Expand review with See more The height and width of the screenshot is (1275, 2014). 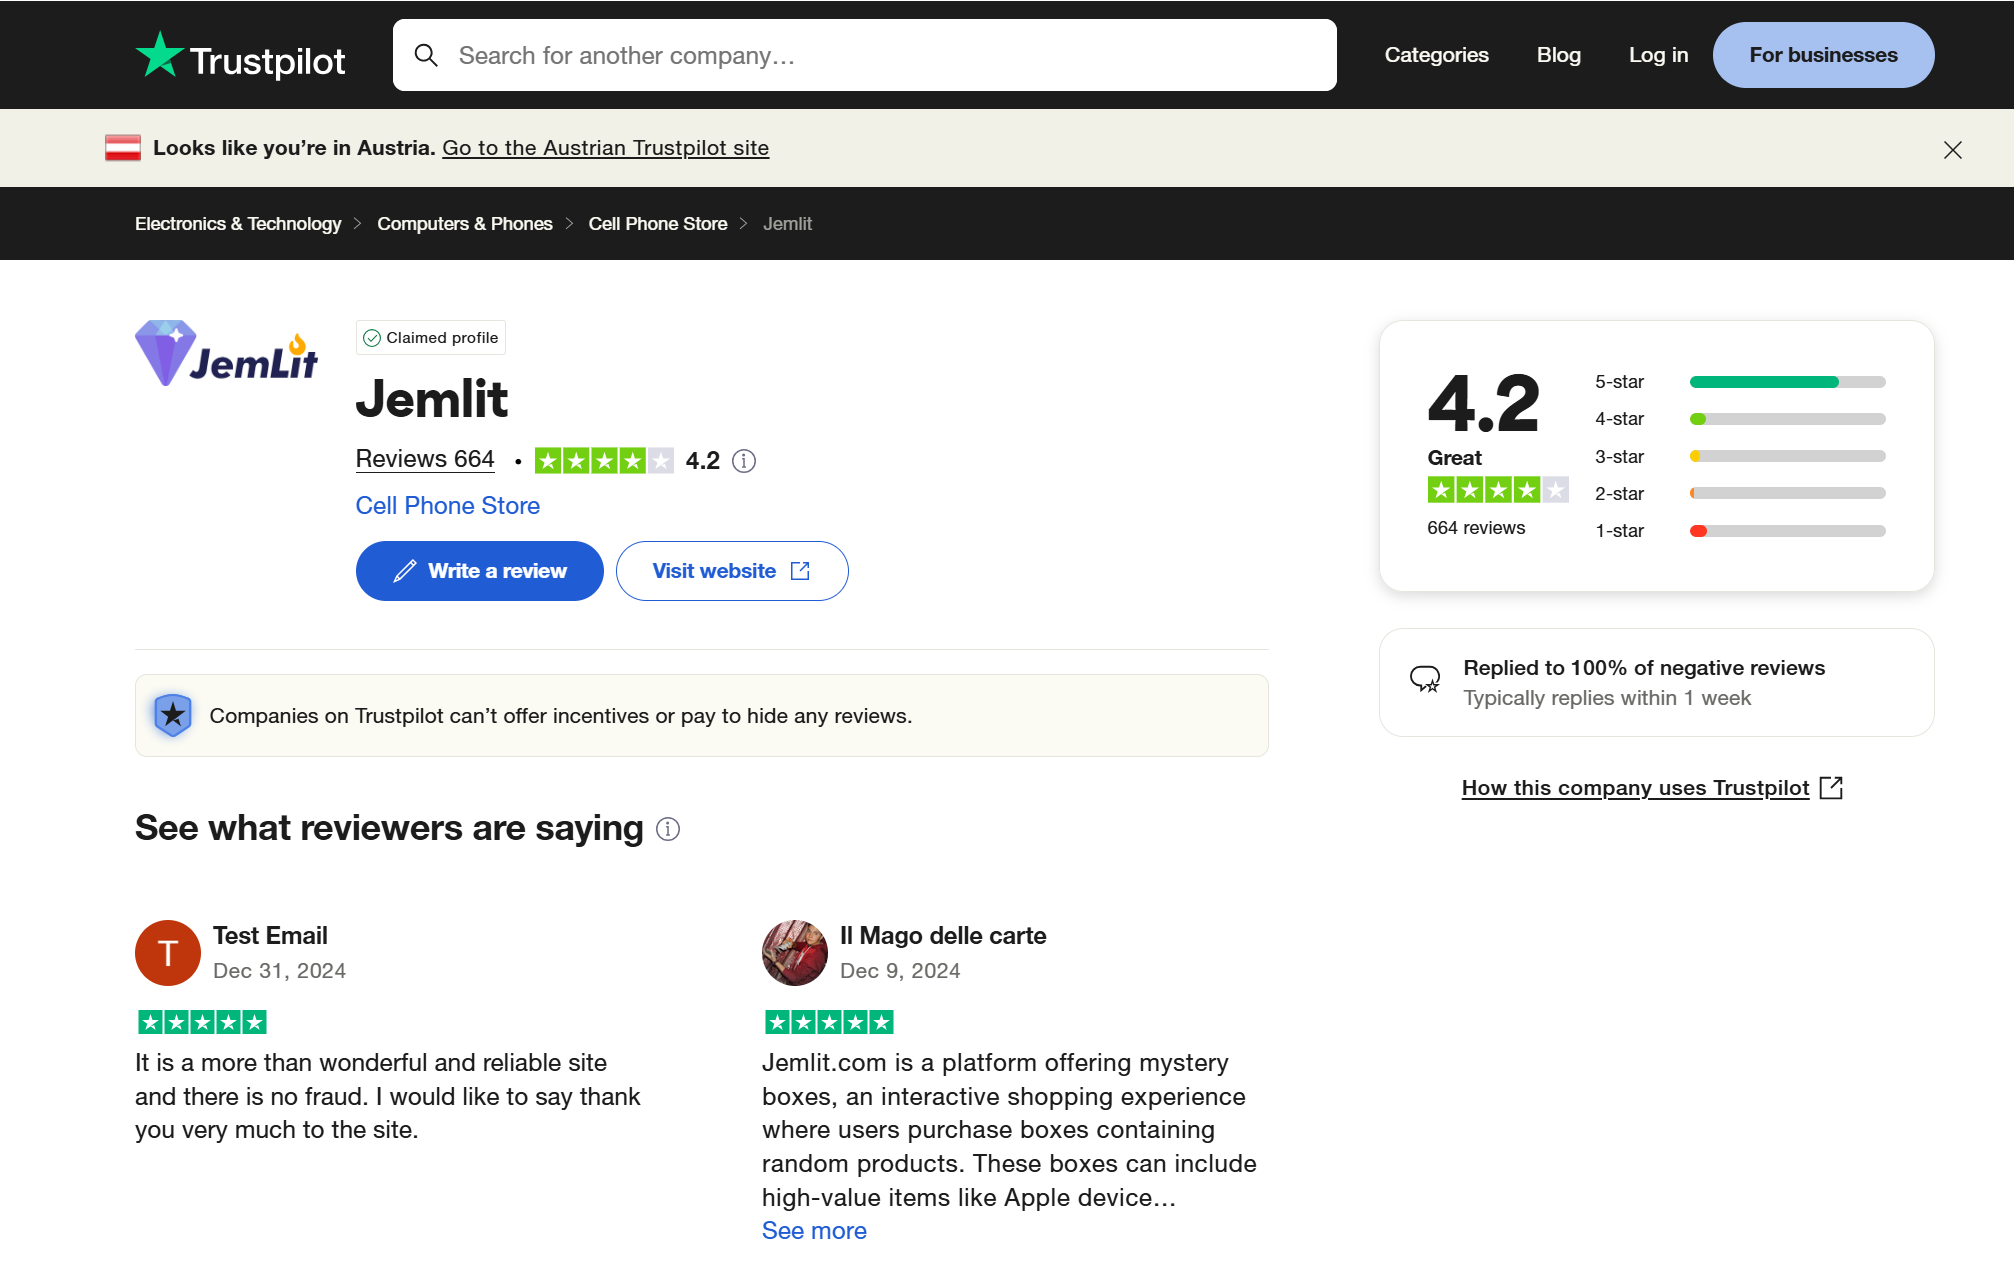point(814,1231)
